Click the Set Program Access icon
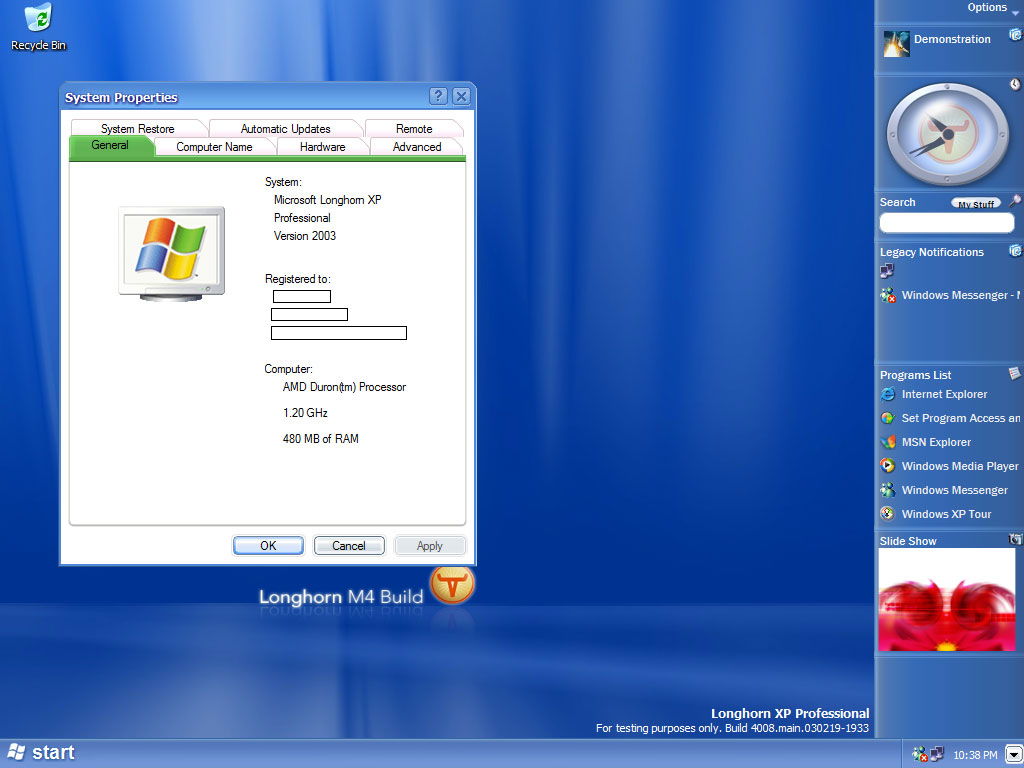 888,418
